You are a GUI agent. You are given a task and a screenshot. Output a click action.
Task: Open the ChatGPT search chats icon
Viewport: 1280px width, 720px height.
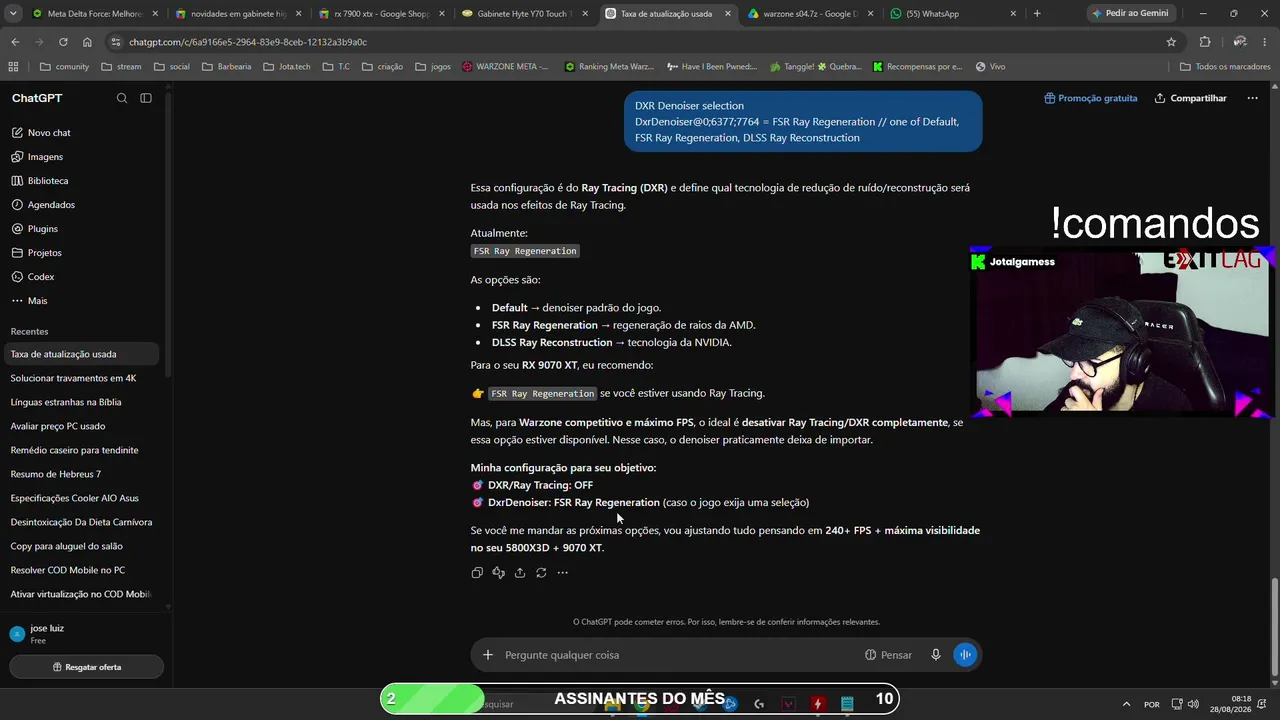point(122,98)
